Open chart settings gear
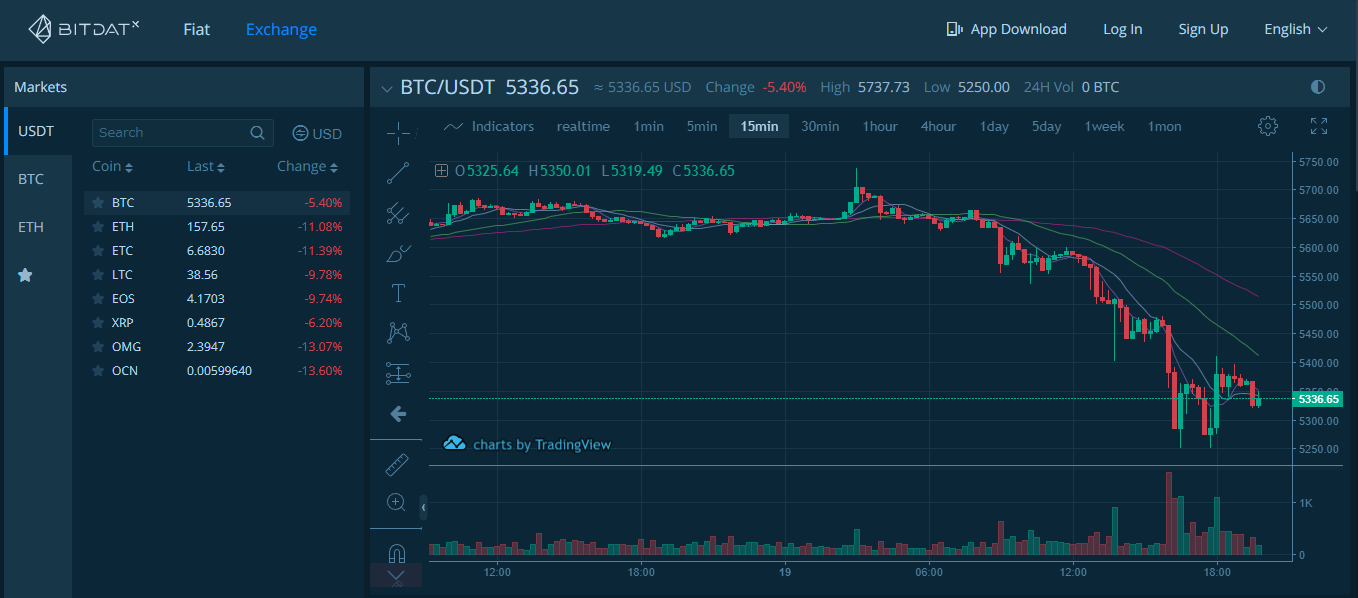The width and height of the screenshot is (1358, 598). [1268, 126]
